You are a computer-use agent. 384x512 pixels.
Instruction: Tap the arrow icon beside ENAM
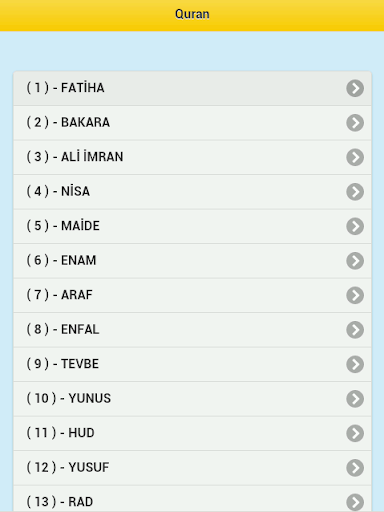click(355, 261)
